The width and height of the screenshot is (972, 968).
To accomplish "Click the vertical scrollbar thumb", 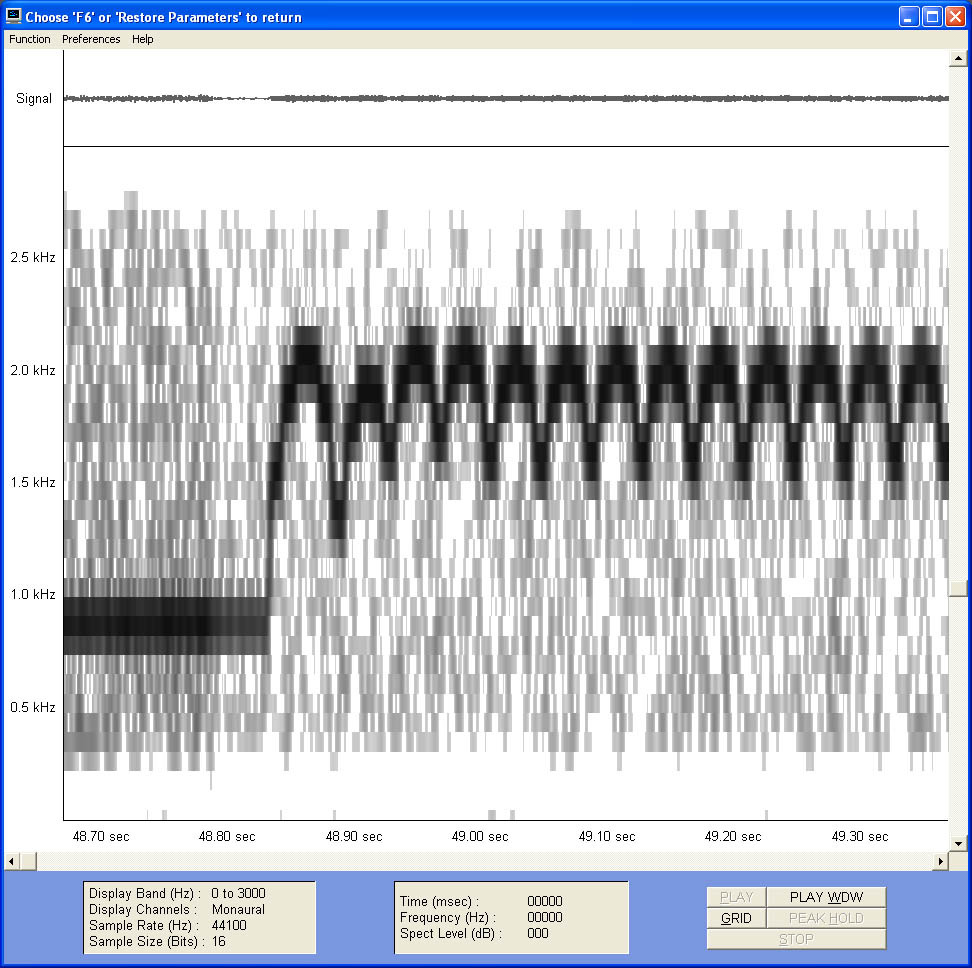I will pyautogui.click(x=958, y=588).
